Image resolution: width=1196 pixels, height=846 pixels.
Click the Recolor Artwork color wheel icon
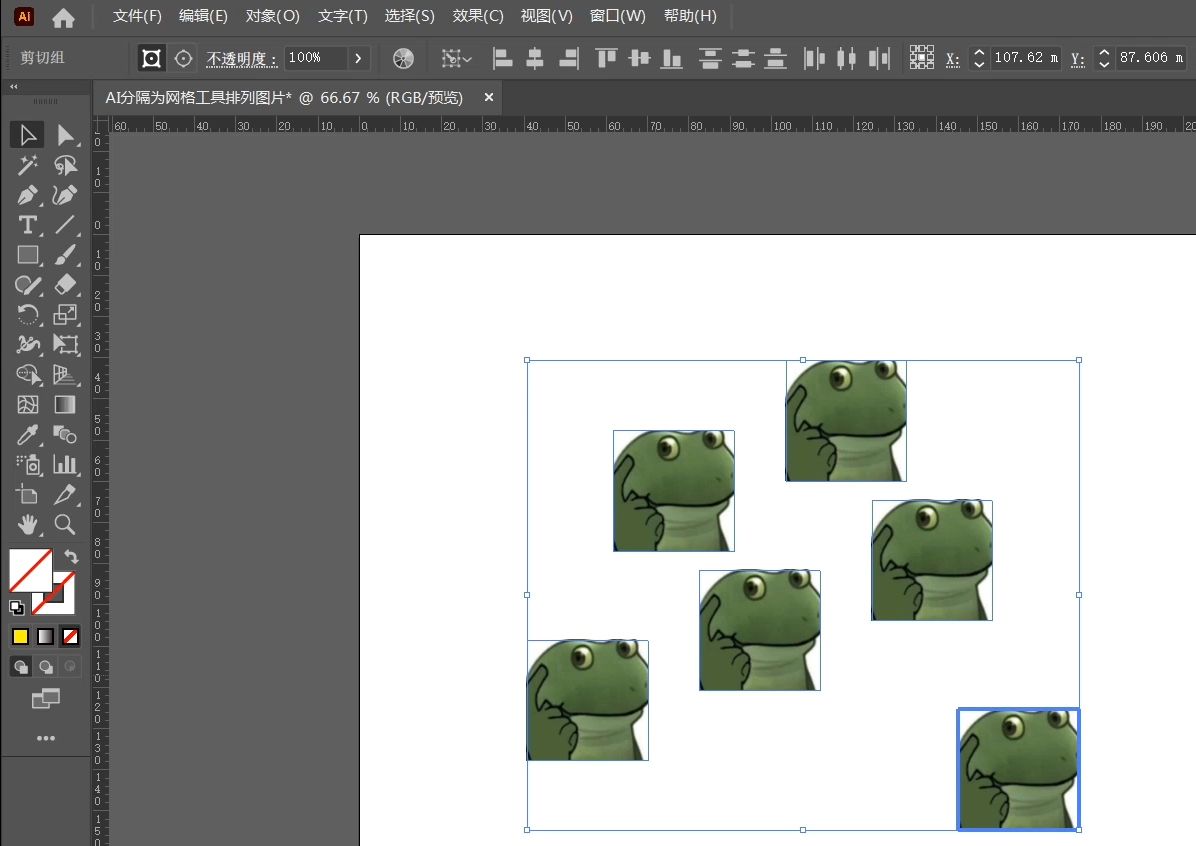[x=403, y=58]
